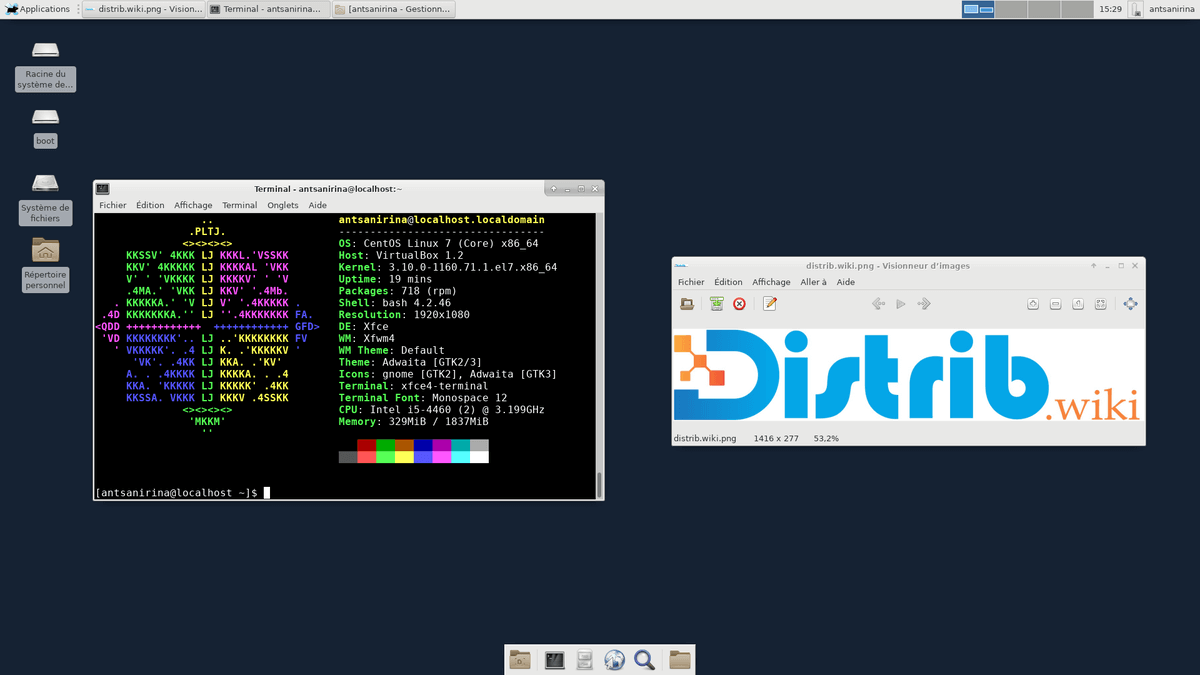Open the Onglets menu
Viewport: 1200px width, 675px height.
[283, 205]
